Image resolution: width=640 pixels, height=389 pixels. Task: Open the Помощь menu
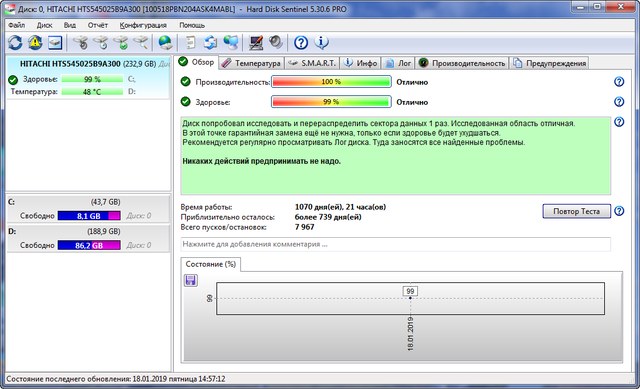click(x=192, y=25)
